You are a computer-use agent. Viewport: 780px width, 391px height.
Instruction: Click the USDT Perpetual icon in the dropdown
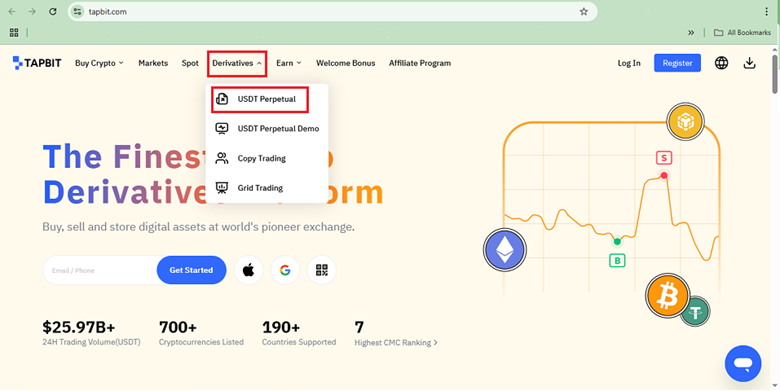pyautogui.click(x=222, y=99)
